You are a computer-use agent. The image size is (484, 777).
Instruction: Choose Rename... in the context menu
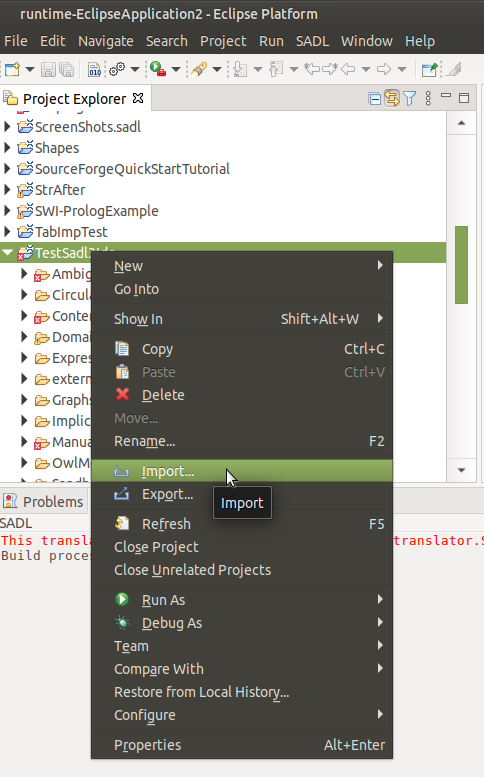242,441
